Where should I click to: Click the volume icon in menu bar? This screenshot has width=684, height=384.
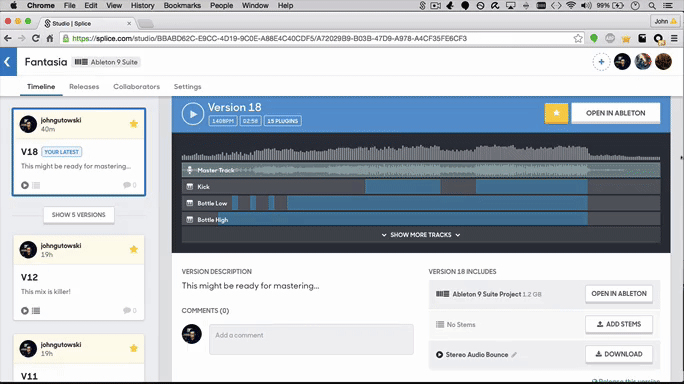(x=586, y=6)
